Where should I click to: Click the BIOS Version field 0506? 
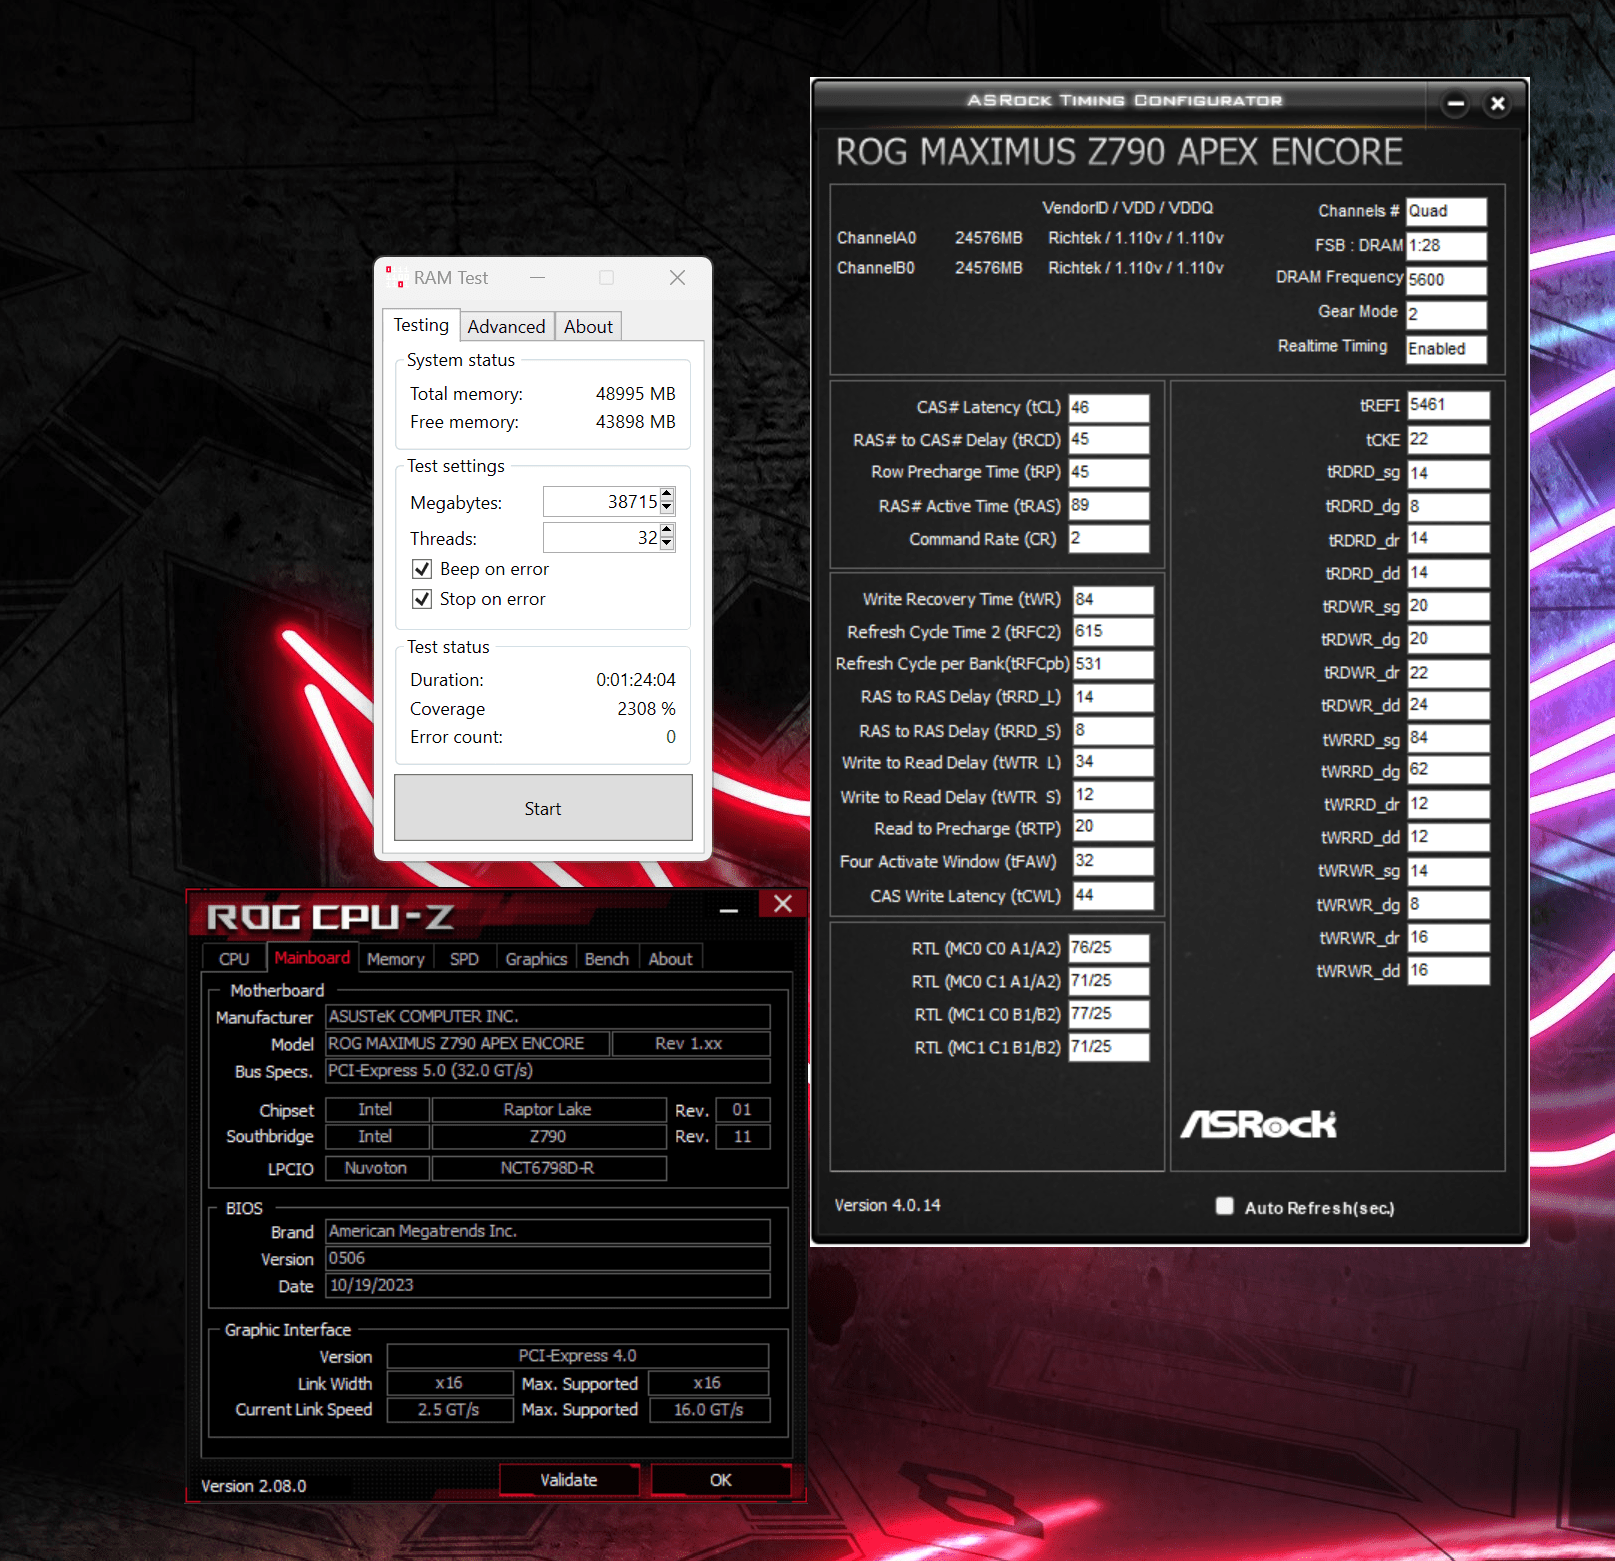(548, 1258)
